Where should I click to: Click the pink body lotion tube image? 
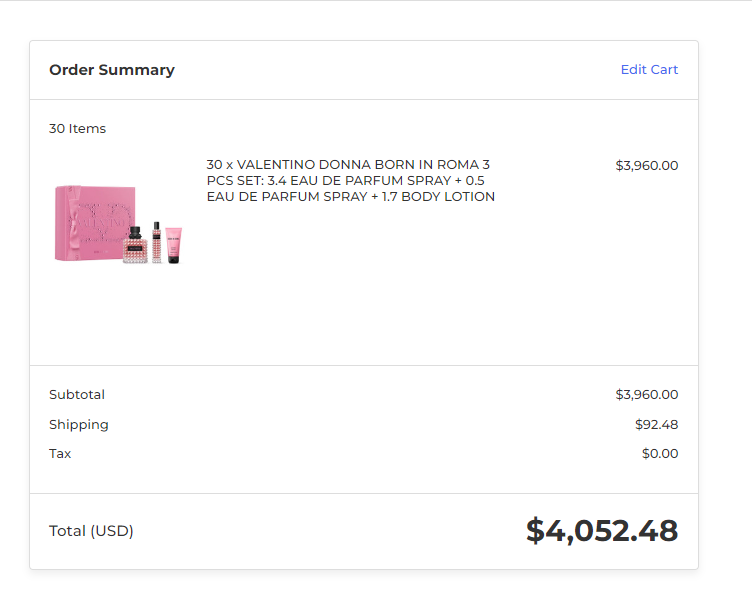pos(174,246)
